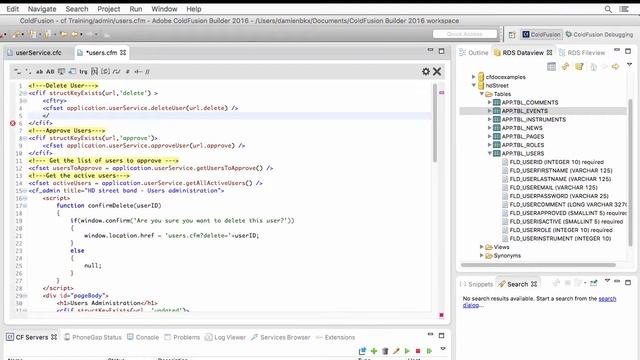This screenshot has width=640, height=360.
Task: Click the screen icon in editor toolbar
Action: [61, 71]
